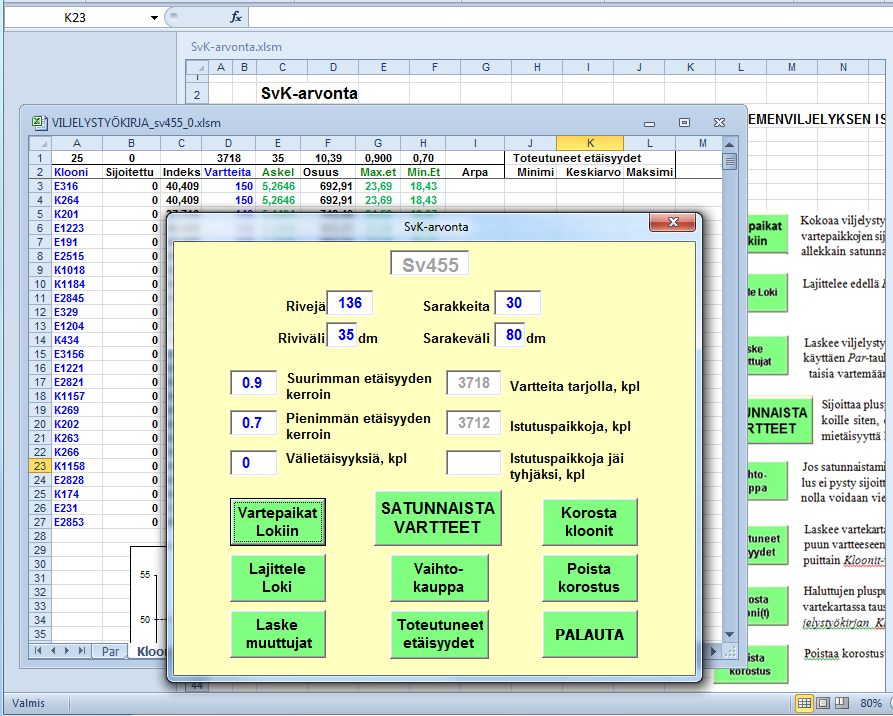Click Vartepaikat Lokiin button

(277, 522)
